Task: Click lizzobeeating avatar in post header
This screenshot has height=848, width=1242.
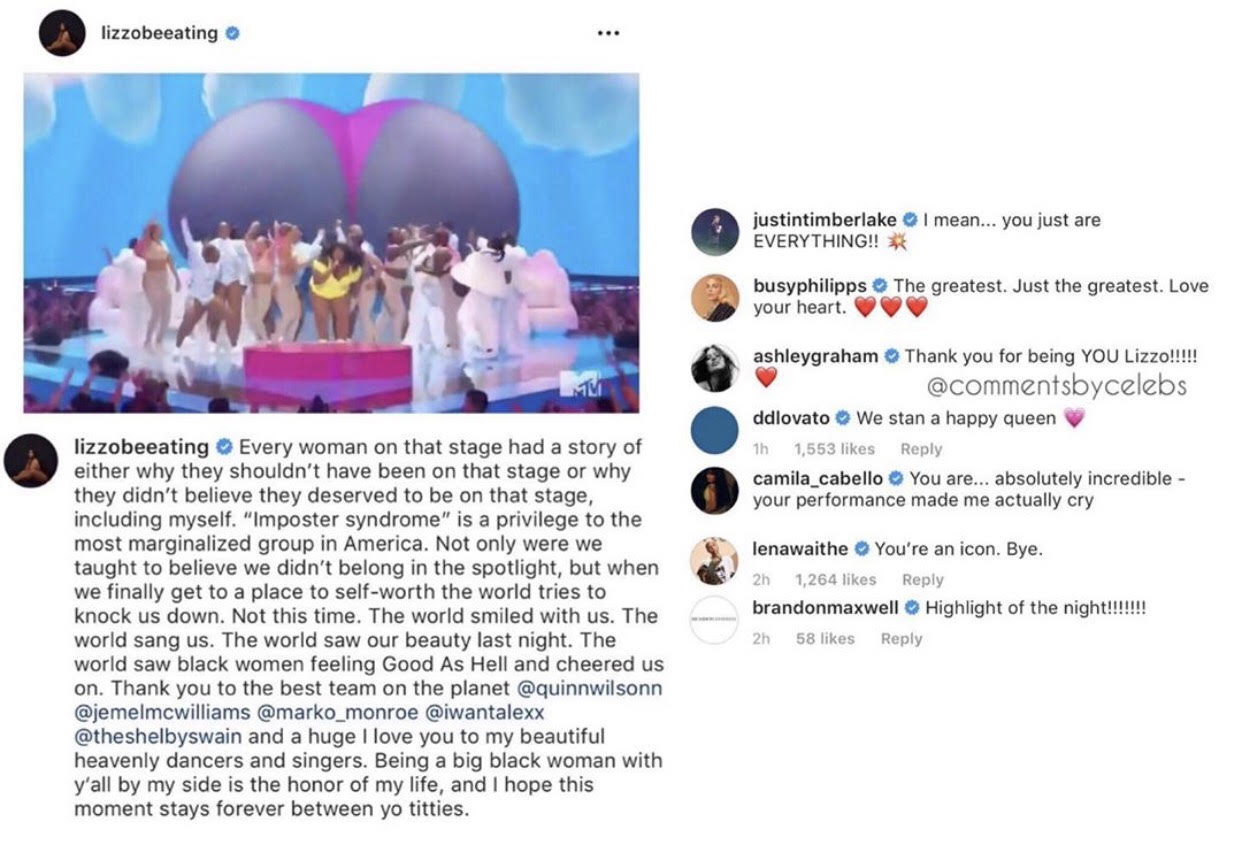Action: pos(60,34)
